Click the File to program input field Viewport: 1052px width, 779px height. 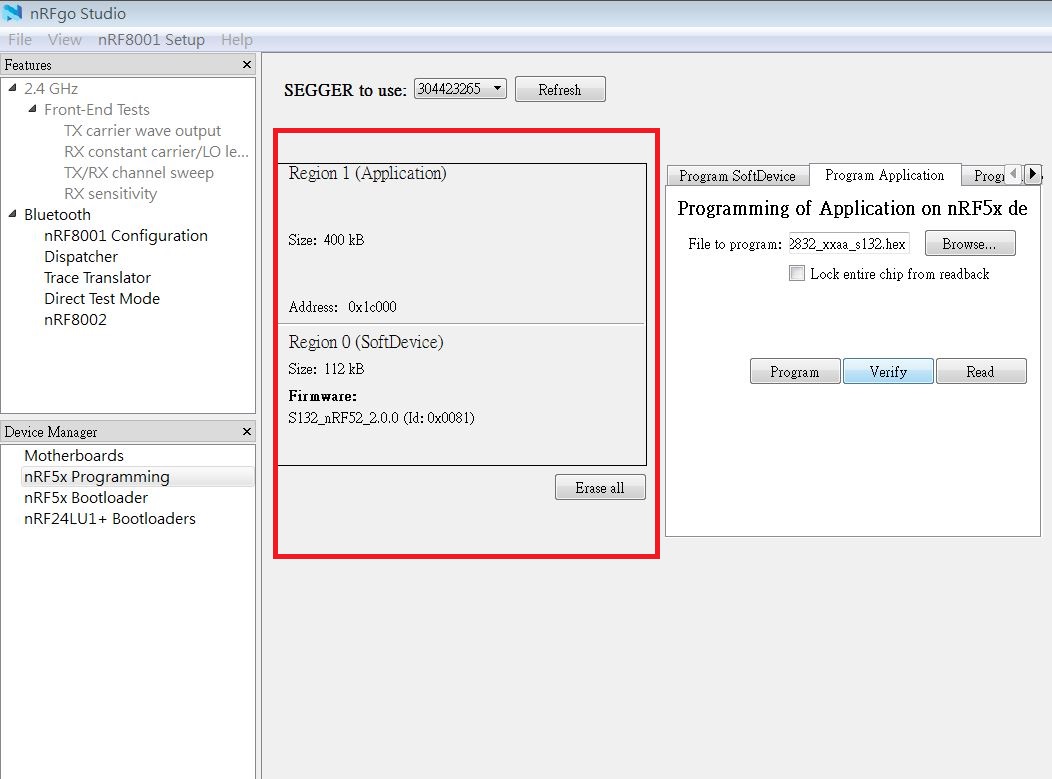[849, 243]
